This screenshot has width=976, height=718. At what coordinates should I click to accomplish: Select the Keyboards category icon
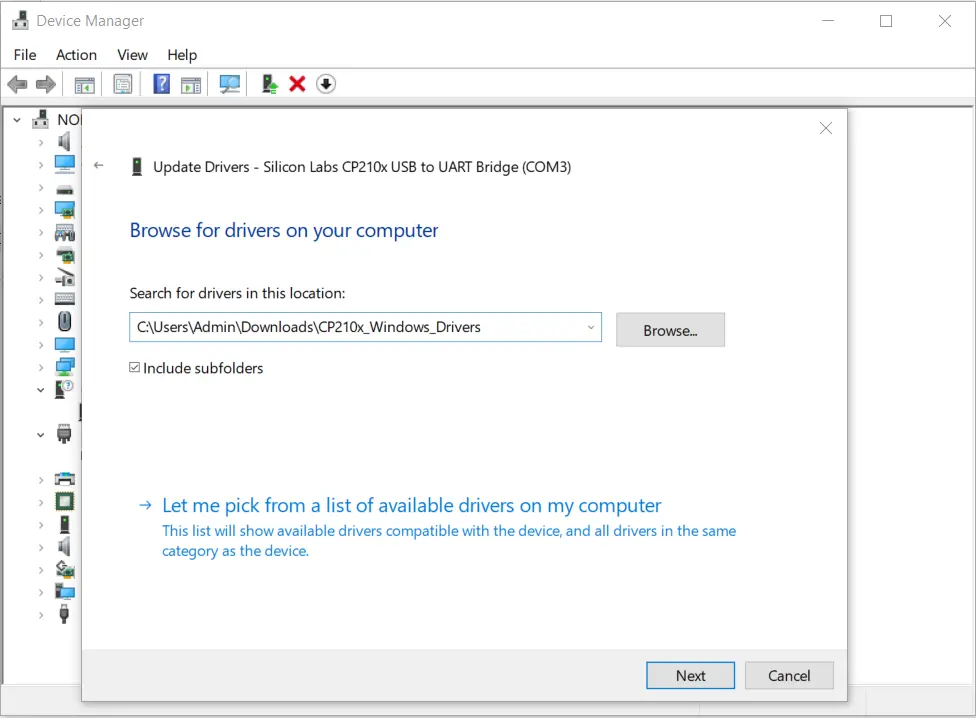65,300
